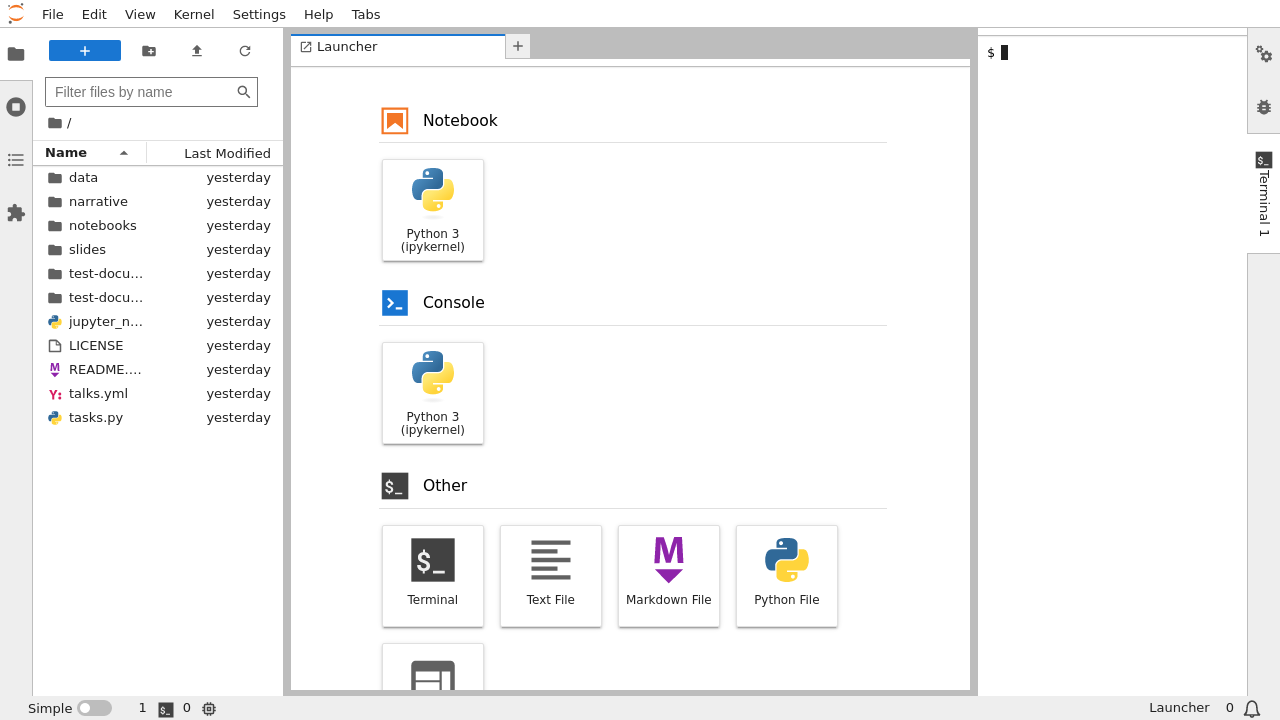Select the notebooks folder
1280x720 pixels.
[158, 226]
